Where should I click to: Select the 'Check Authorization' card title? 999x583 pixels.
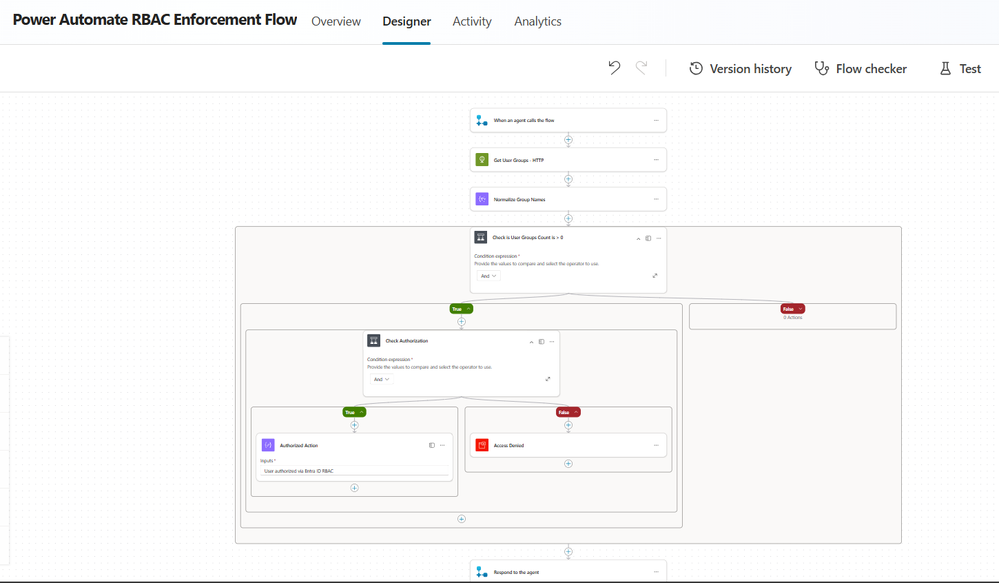[406, 341]
